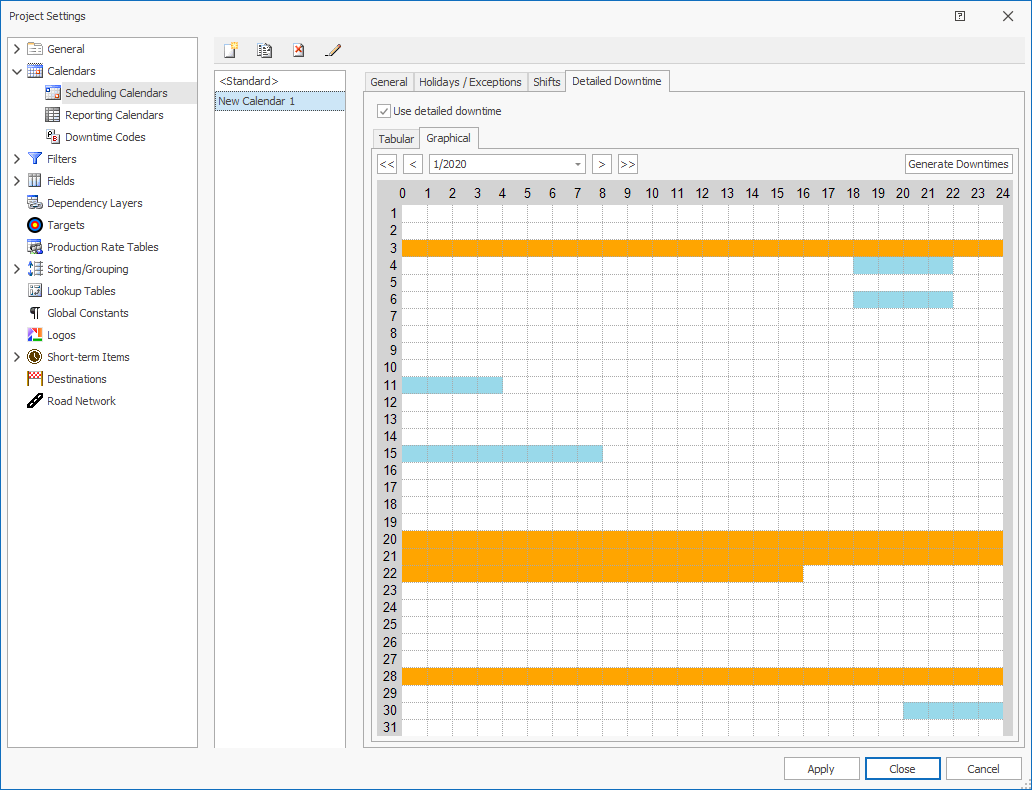Select New Calendar 1 in the list

(x=279, y=101)
